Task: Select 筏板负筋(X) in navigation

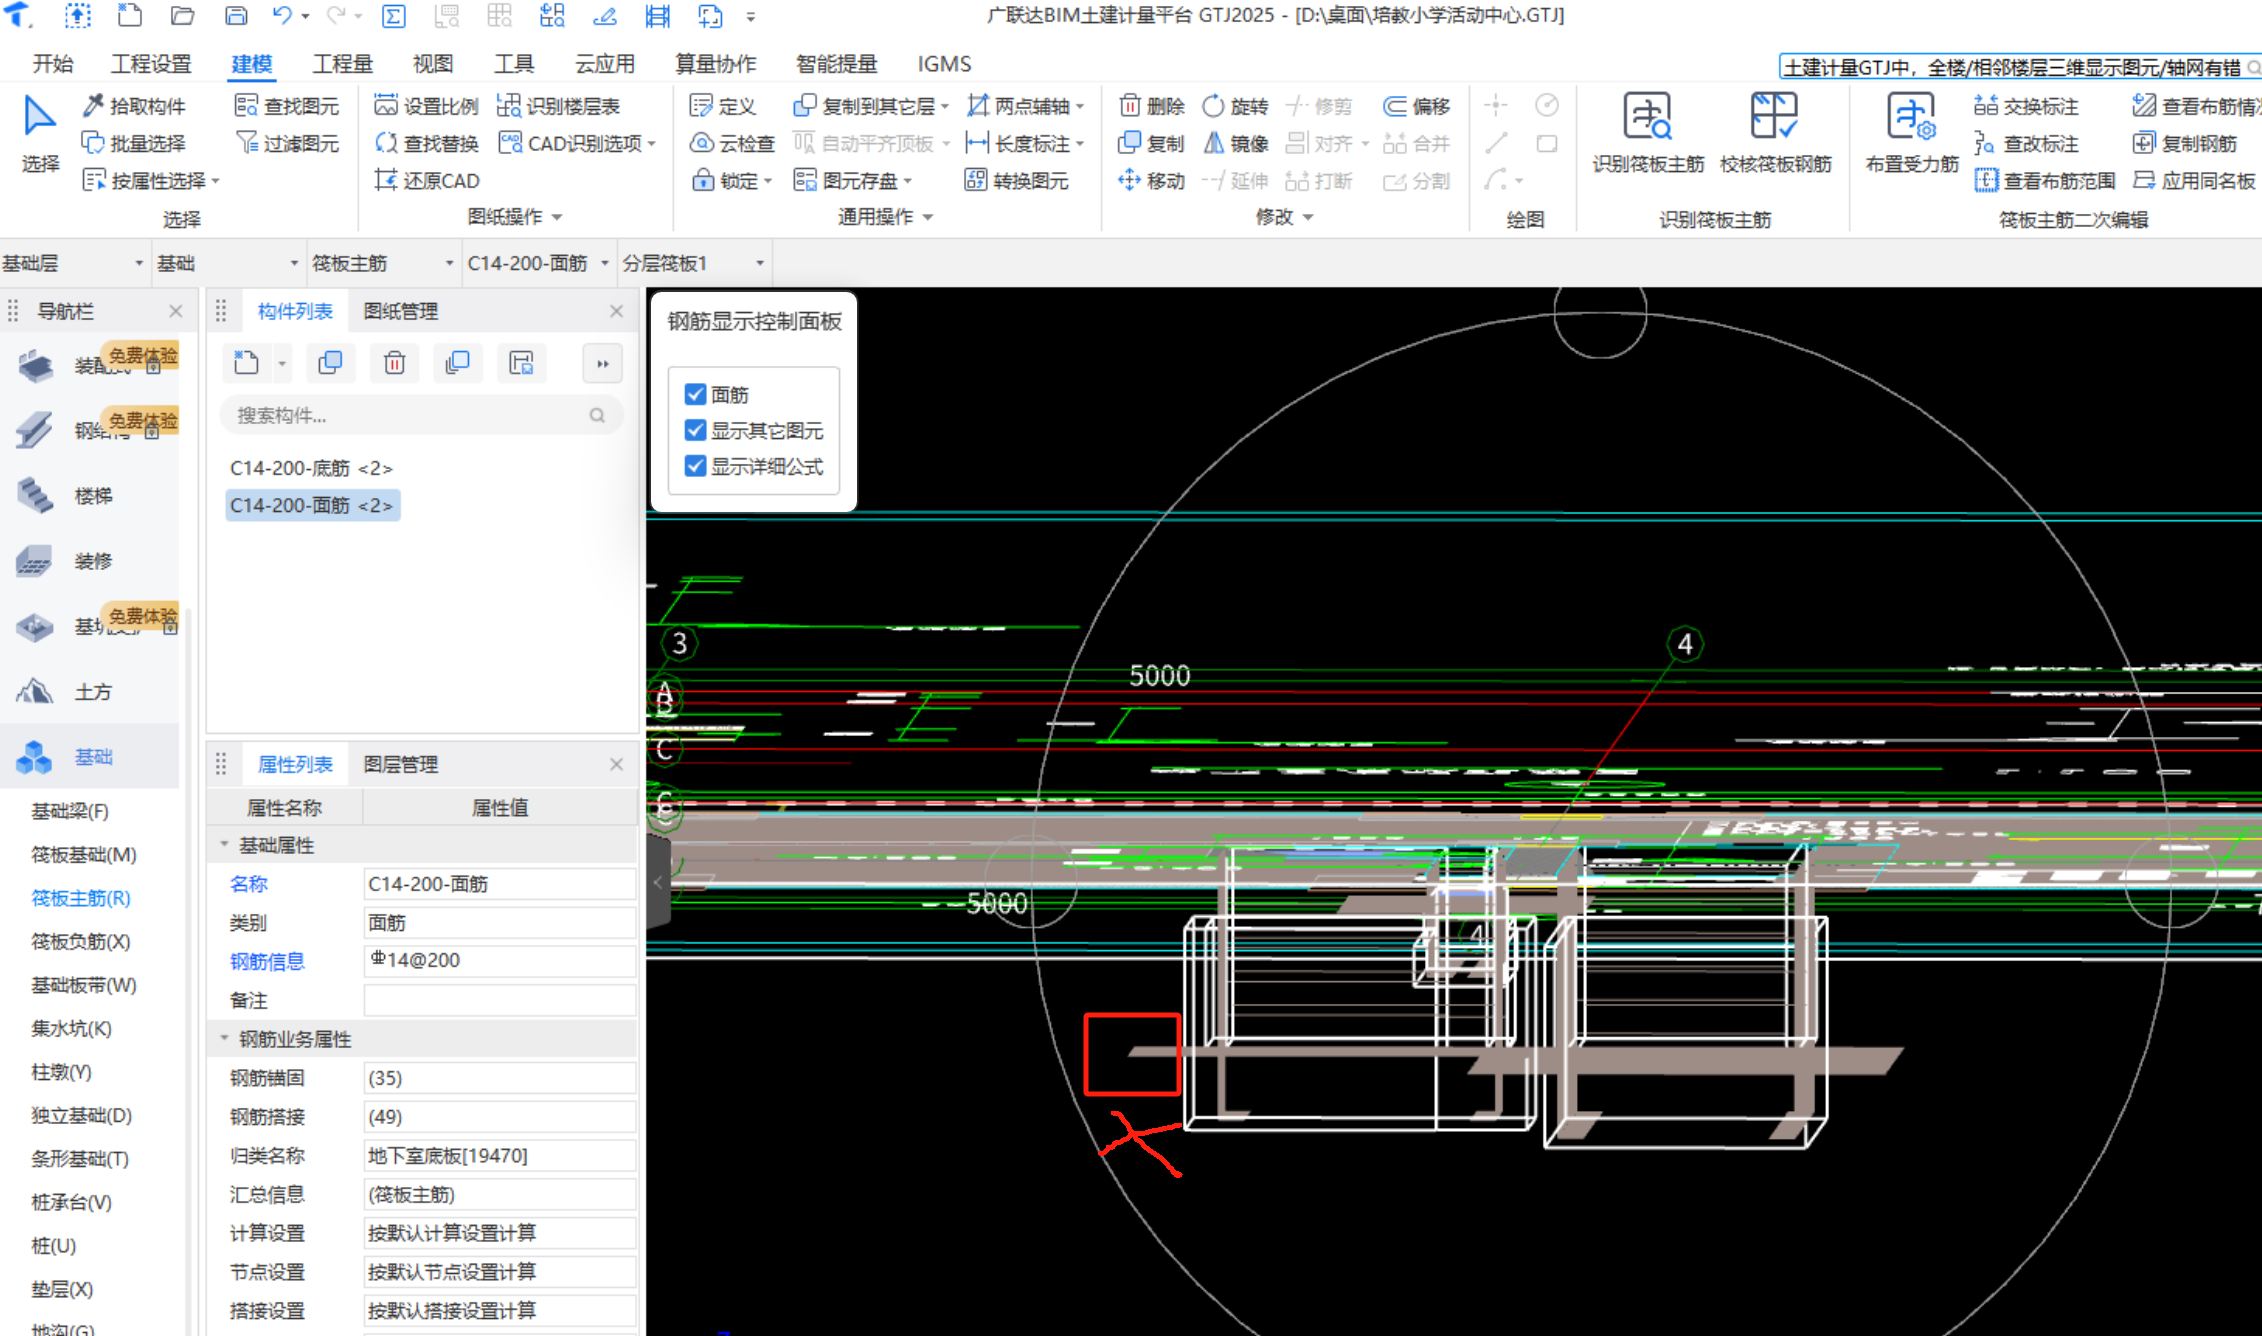Action: coord(81,941)
